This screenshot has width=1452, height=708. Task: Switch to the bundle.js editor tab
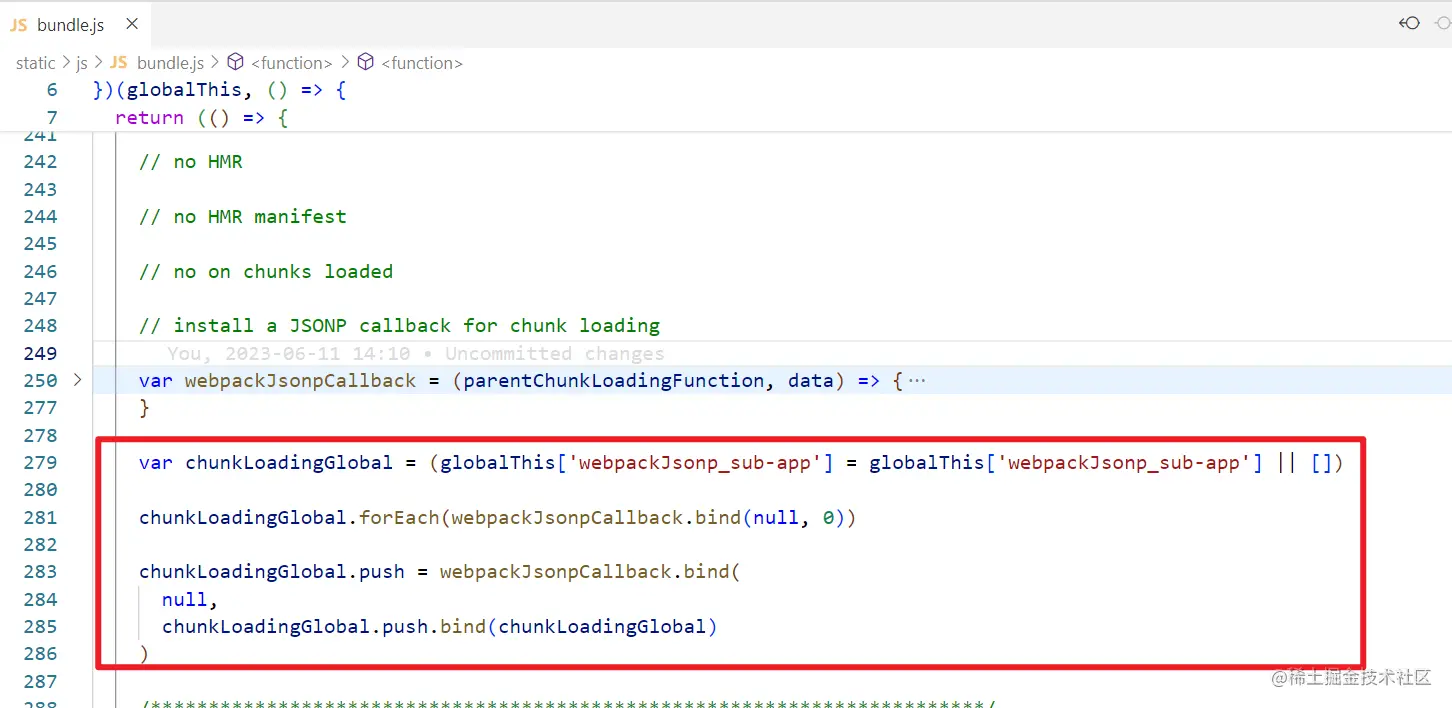pos(74,25)
